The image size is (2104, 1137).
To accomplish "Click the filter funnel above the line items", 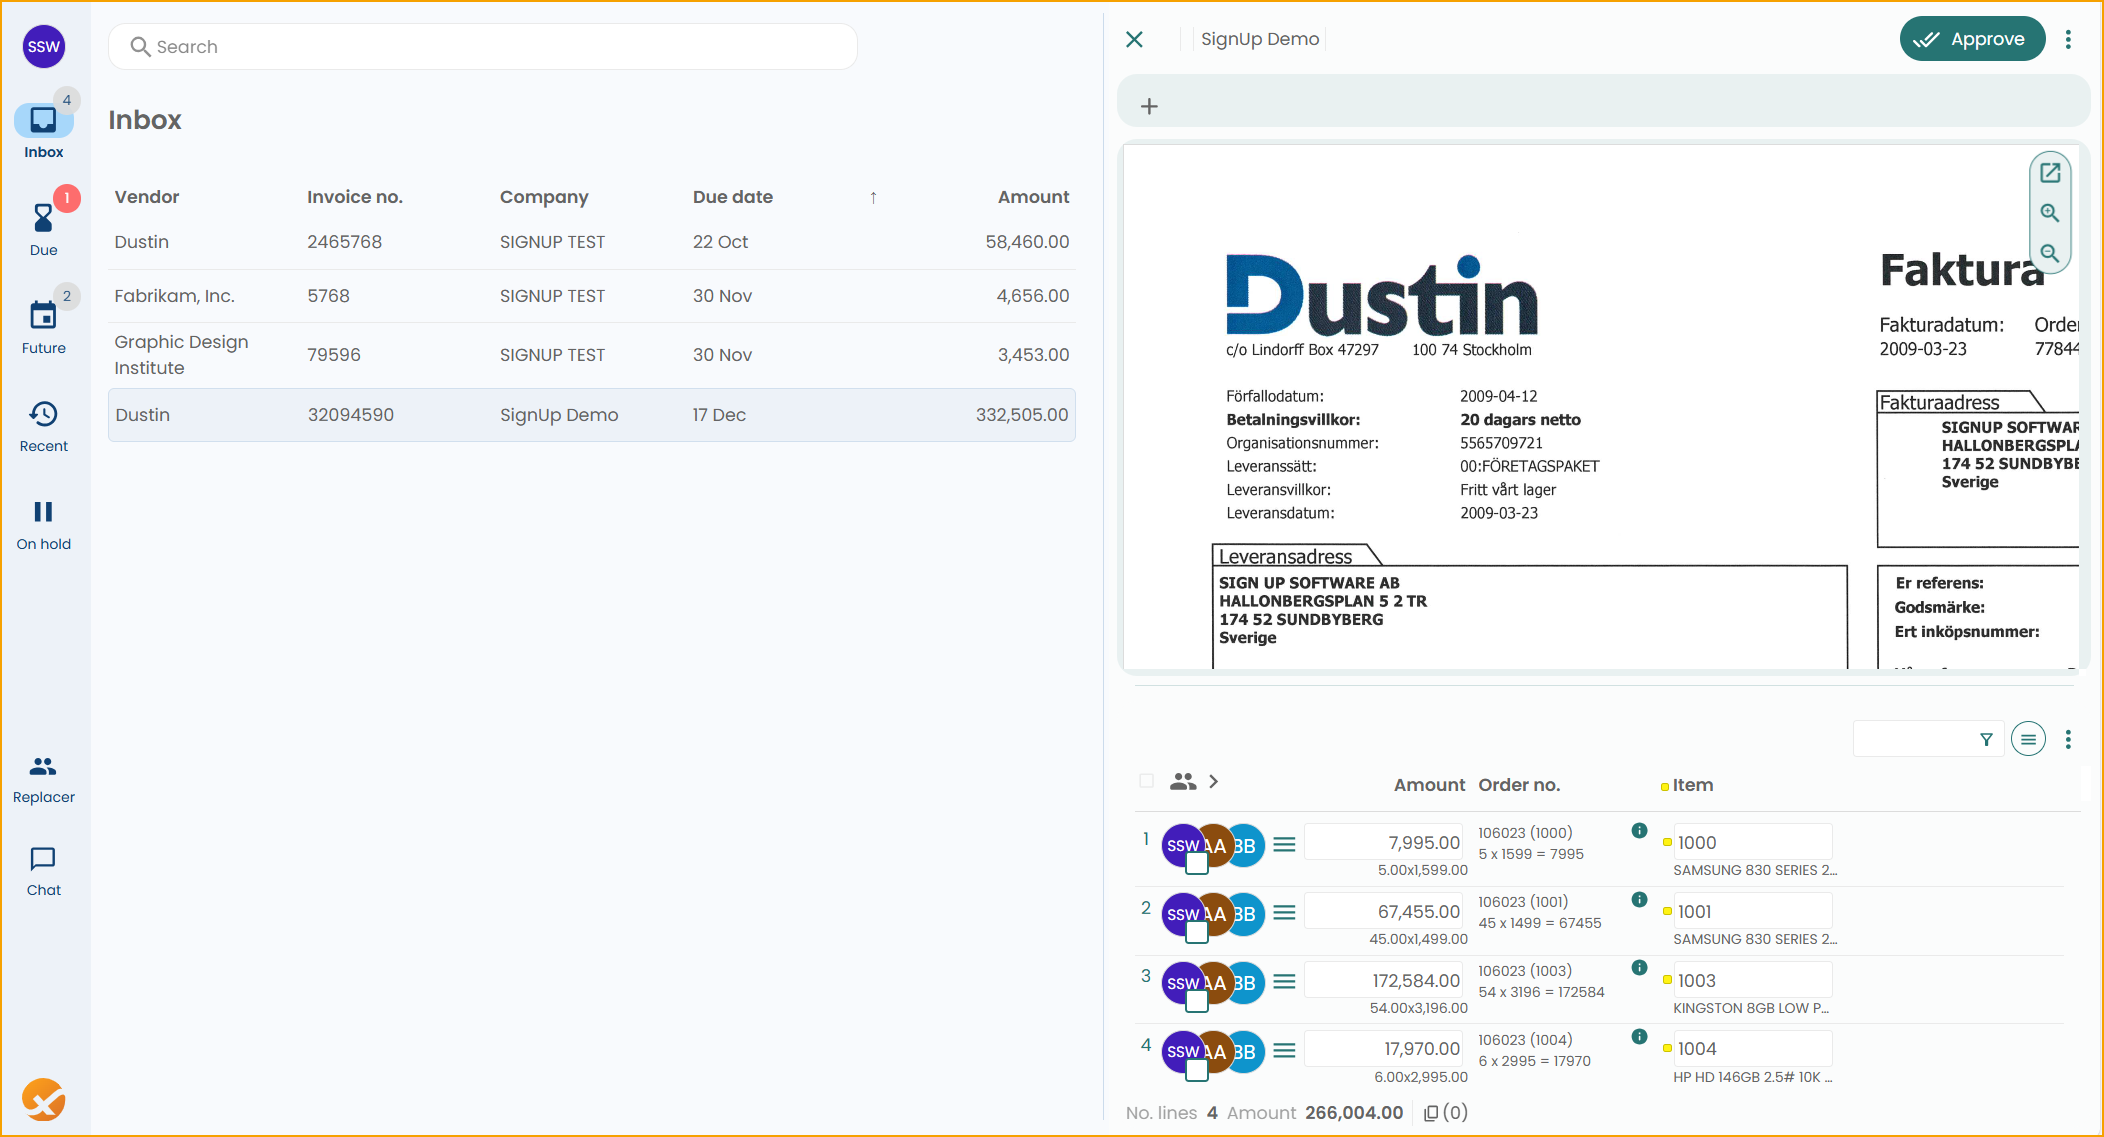I will [1986, 739].
